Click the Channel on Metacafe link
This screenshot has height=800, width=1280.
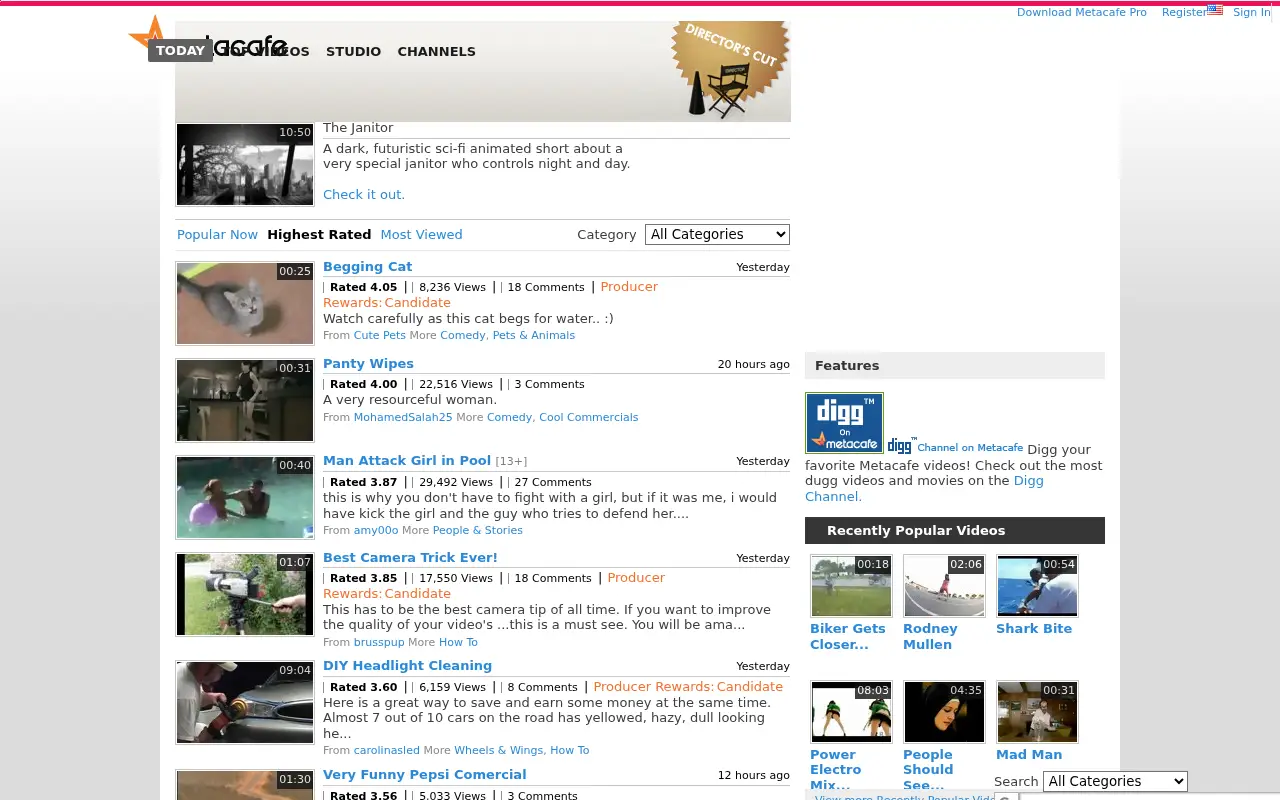pyautogui.click(x=970, y=448)
